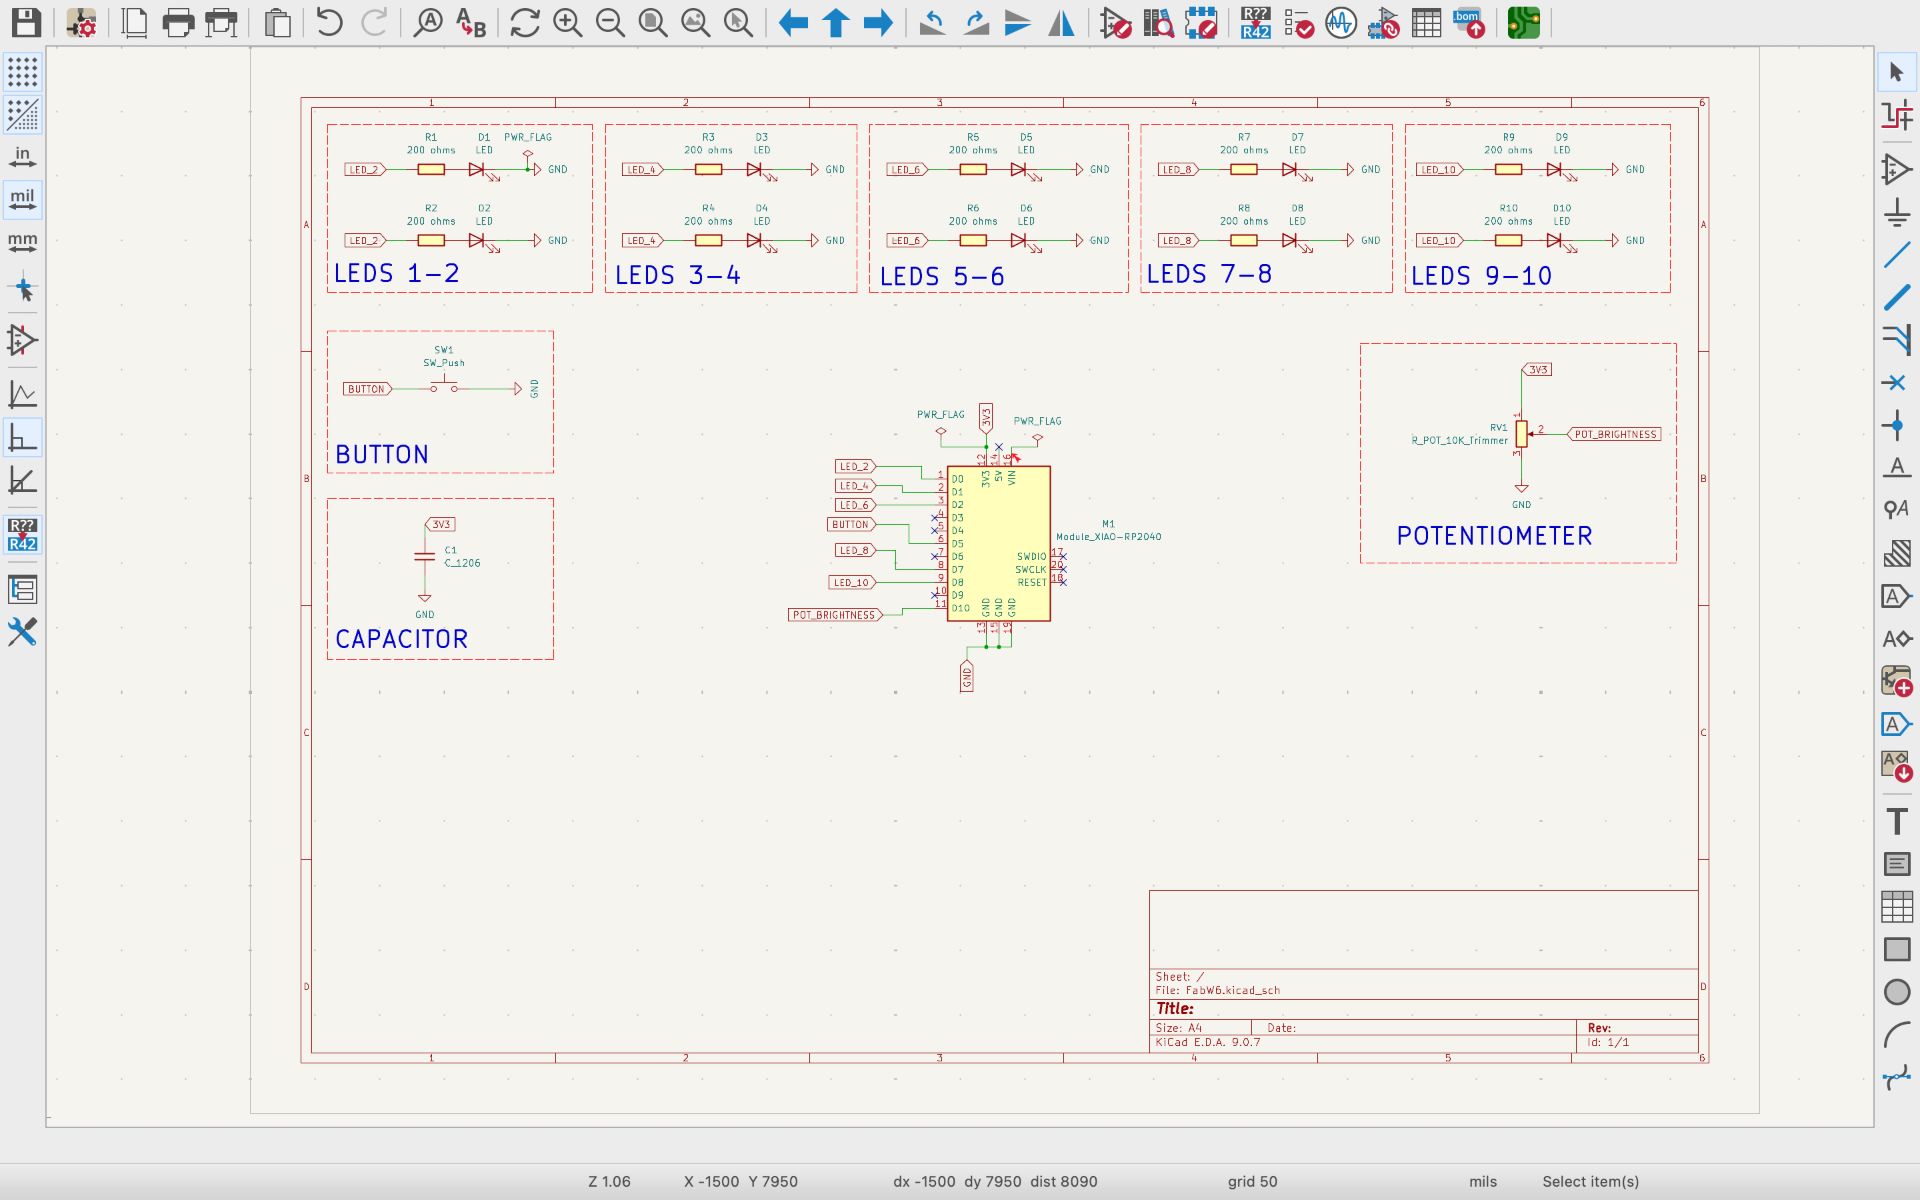Screen dimensions: 1920x1200
Task: Switch units to millimeters
Action: coord(22,243)
